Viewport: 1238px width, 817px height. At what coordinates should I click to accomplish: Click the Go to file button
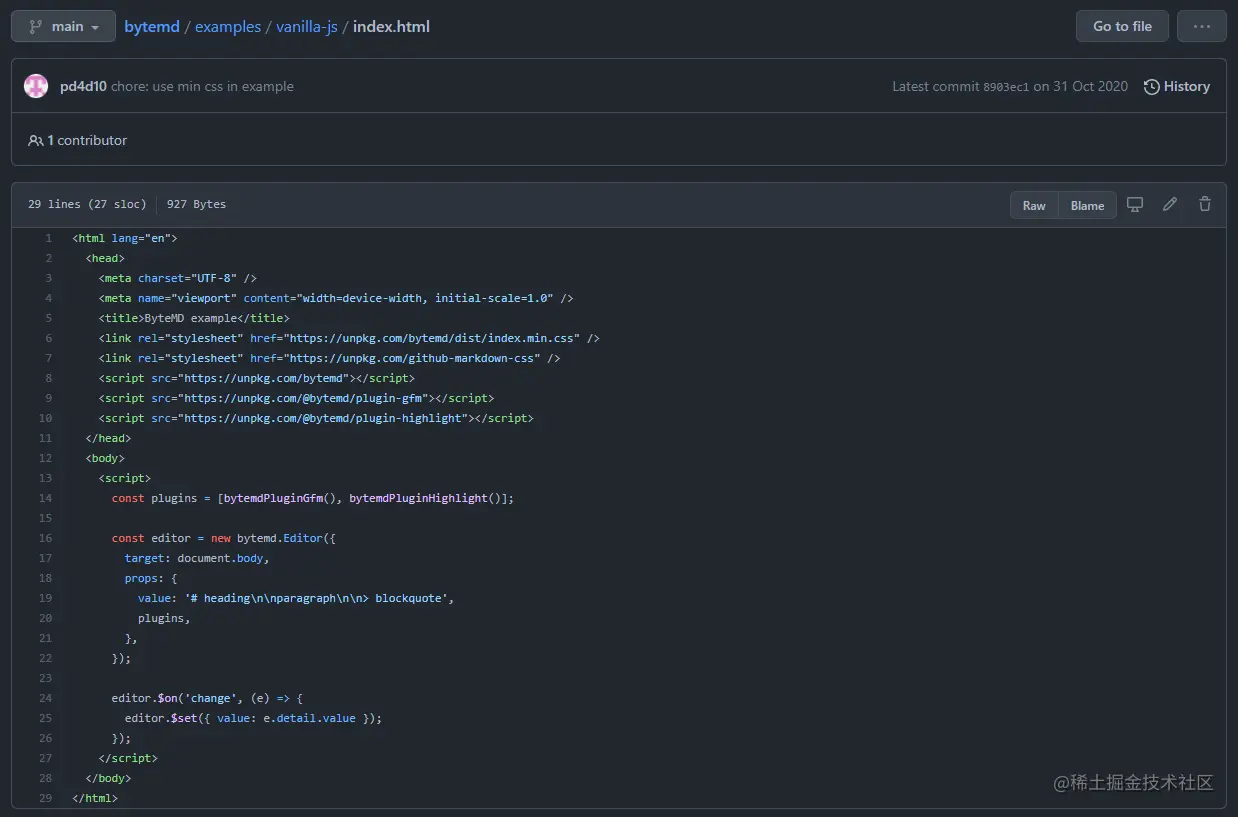1122,26
